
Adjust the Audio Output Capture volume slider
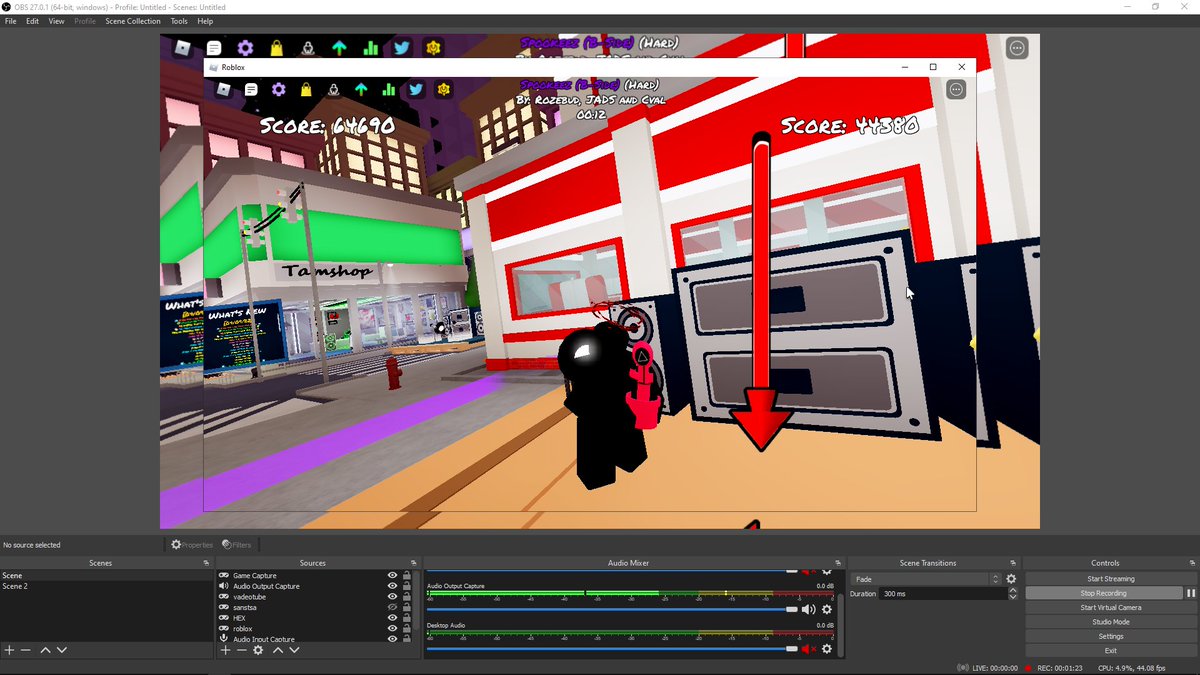click(x=612, y=609)
